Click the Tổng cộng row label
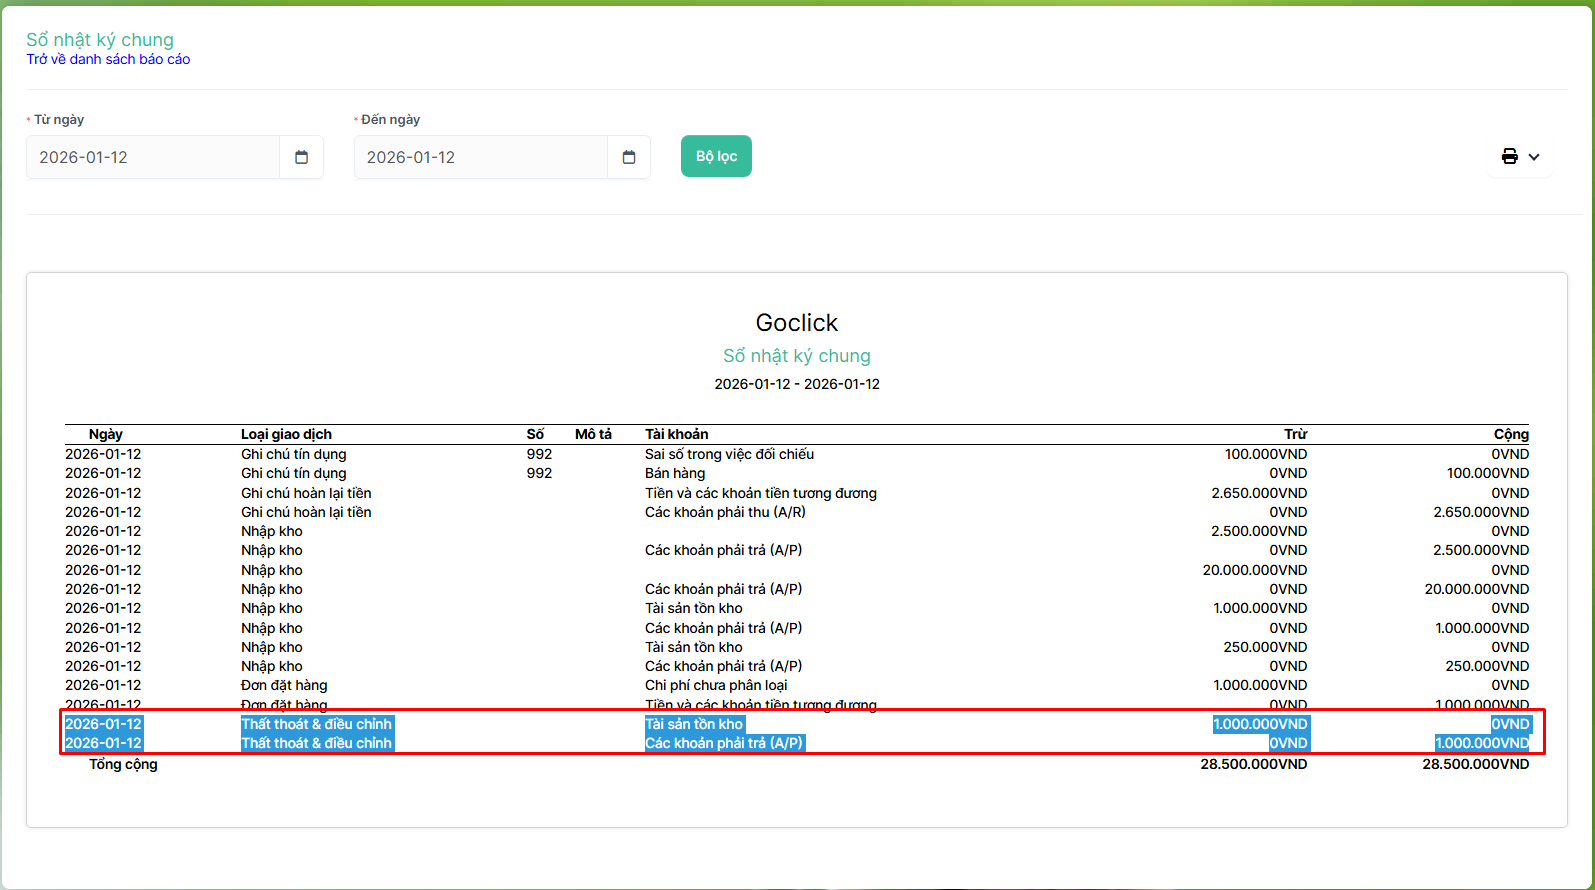Image resolution: width=1595 pixels, height=890 pixels. 123,764
